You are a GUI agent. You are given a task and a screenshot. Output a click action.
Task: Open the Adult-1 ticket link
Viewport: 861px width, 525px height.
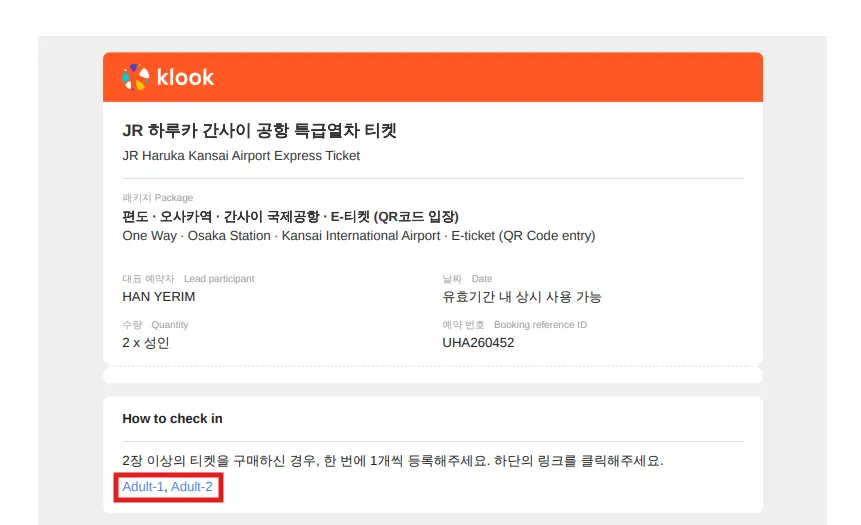click(143, 487)
